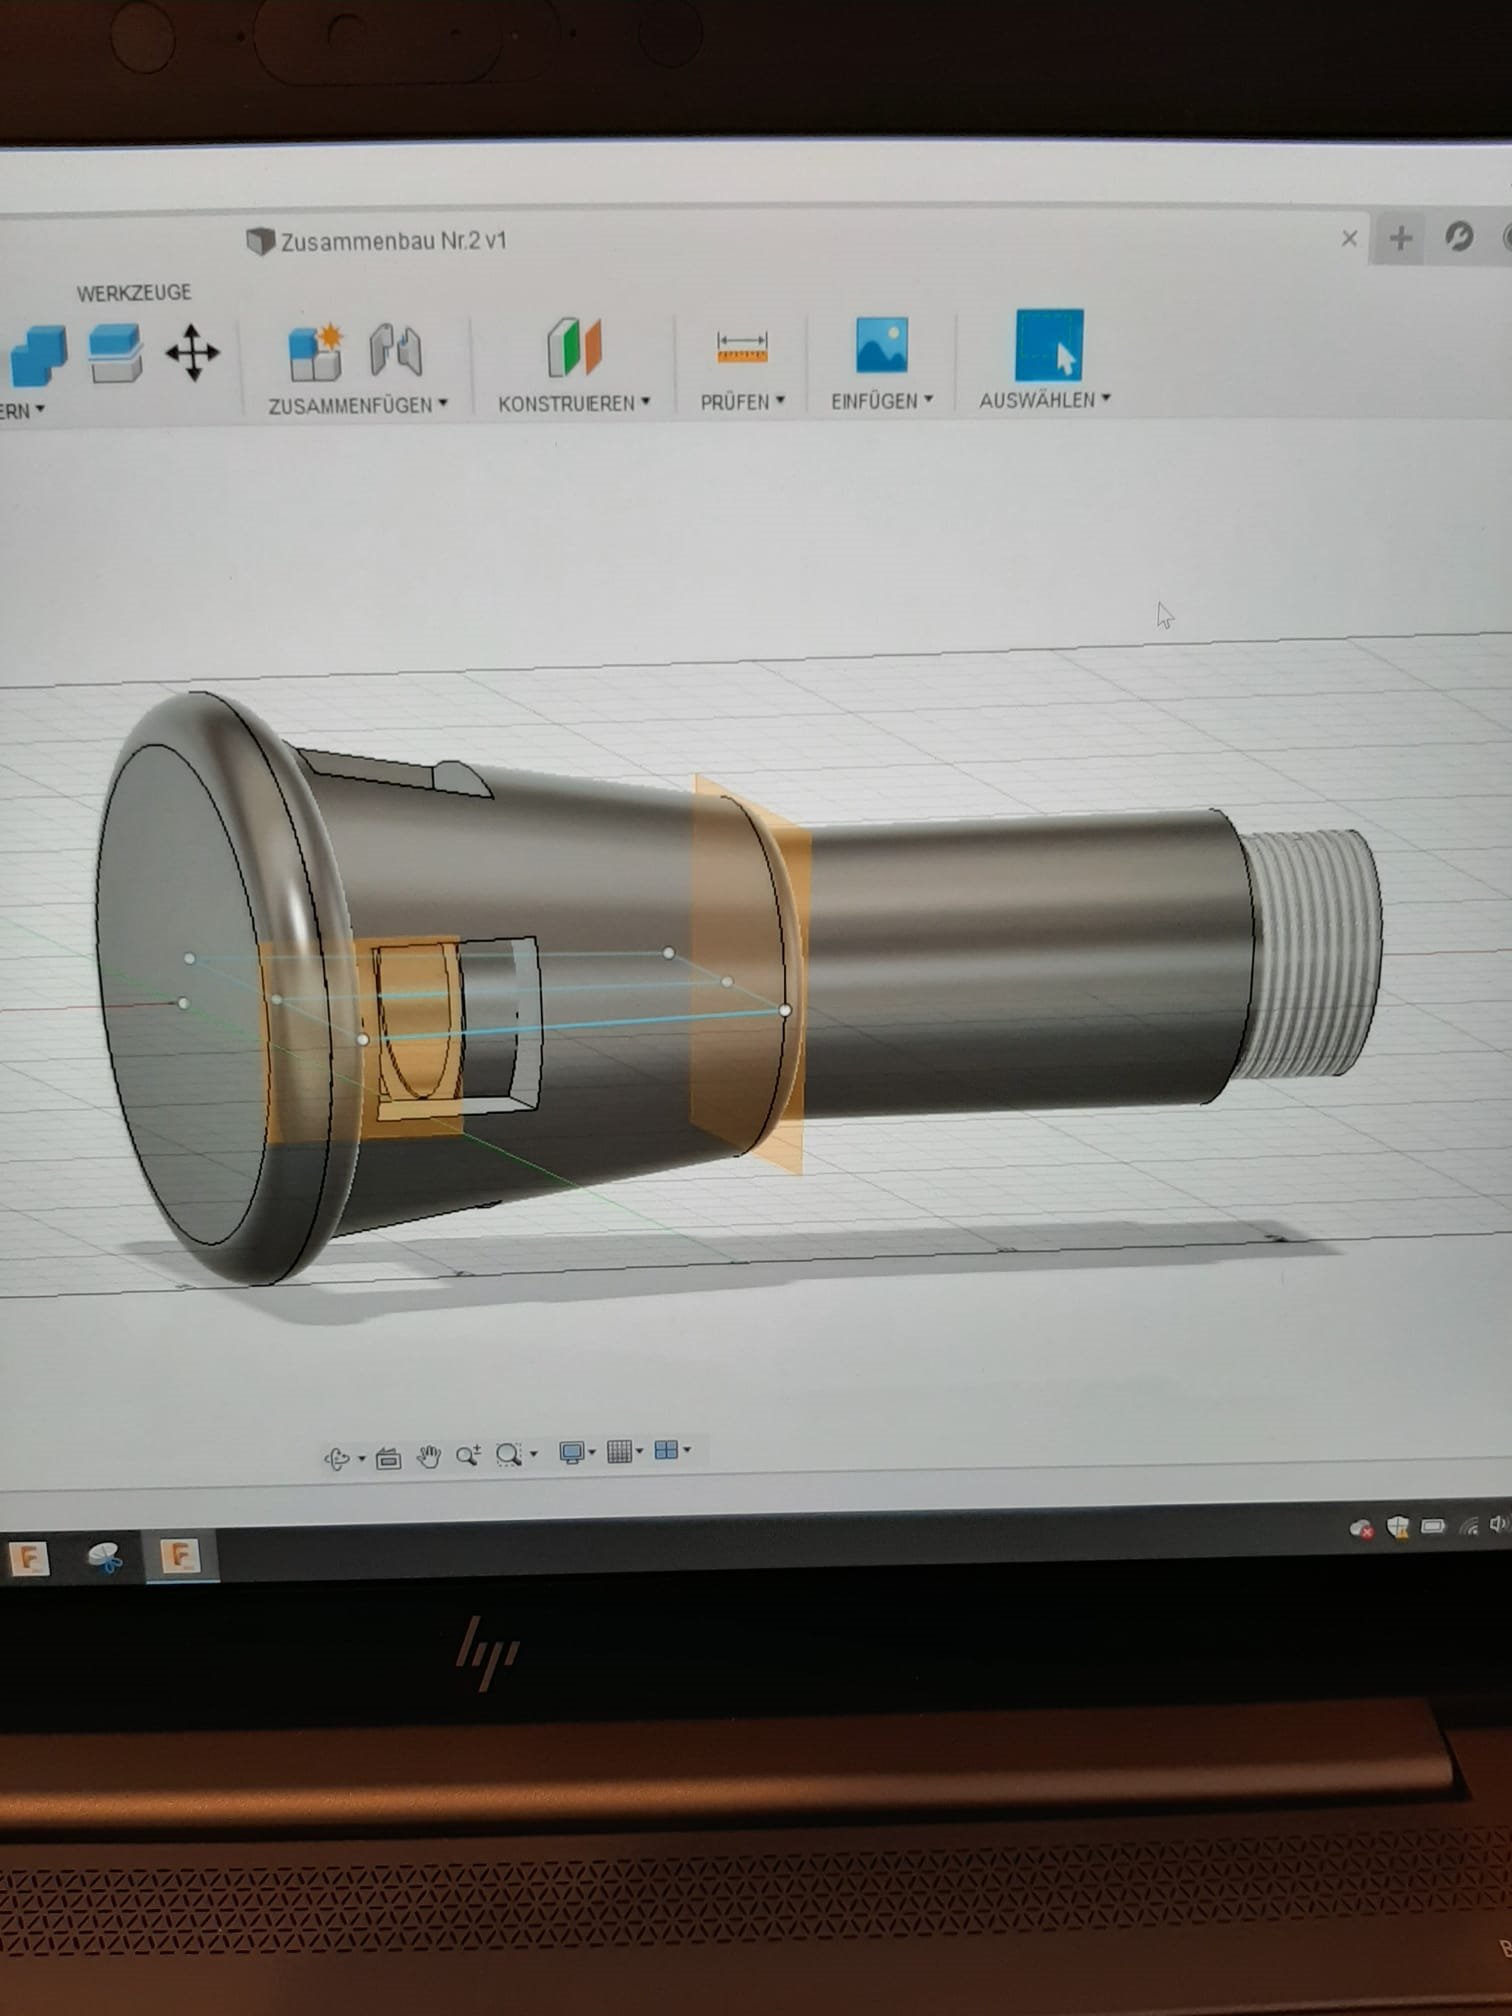The height and width of the screenshot is (2016, 1512).
Task: Open the PRÜFEN dropdown menu
Action: (x=742, y=402)
